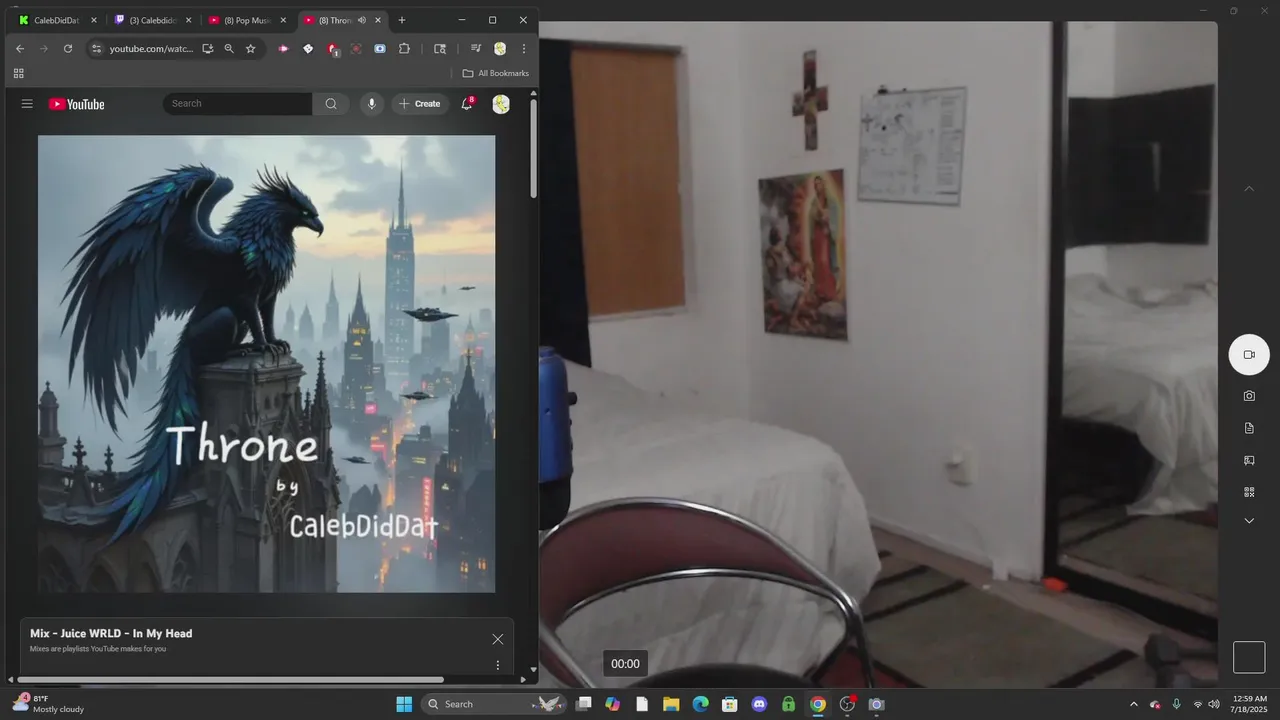The height and width of the screenshot is (720, 1280).
Task: Bookmark this page with the star icon
Action: tap(251, 48)
